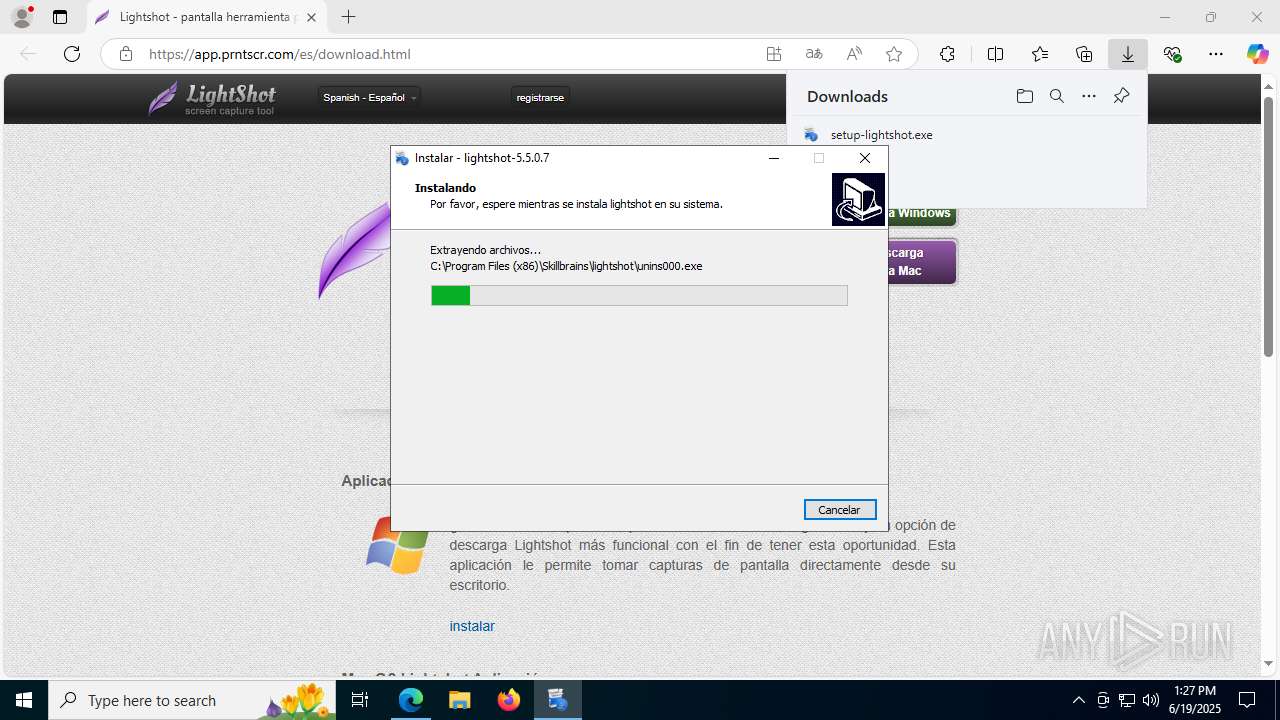The width and height of the screenshot is (1280, 720).
Task: Open Firefox from taskbar
Action: (x=509, y=700)
